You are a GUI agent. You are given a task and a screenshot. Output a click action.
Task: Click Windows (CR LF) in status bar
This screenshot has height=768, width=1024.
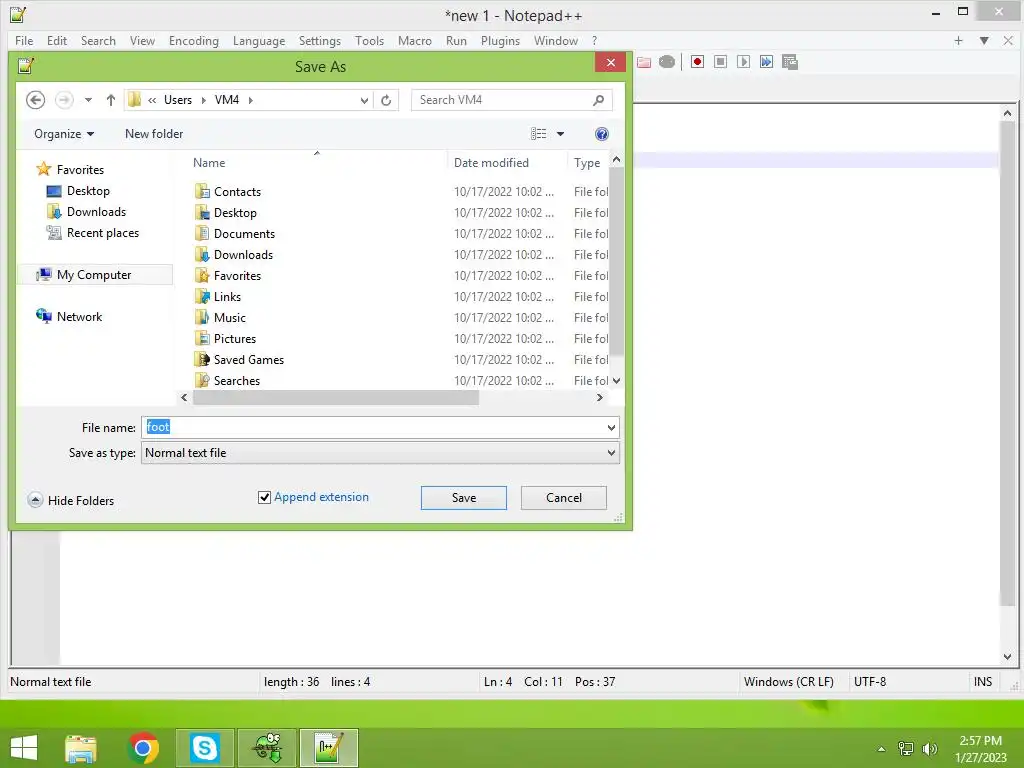click(x=788, y=682)
